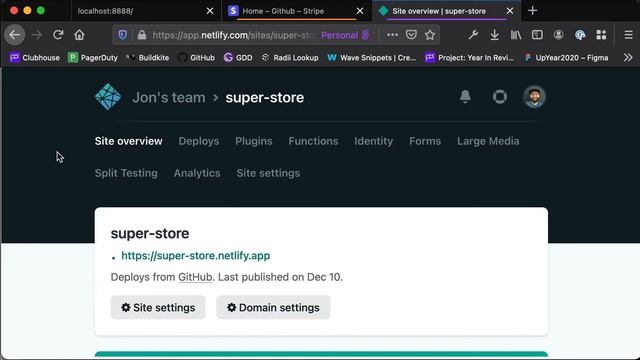The height and width of the screenshot is (360, 640).
Task: Open developer tools wrench icon
Action: (x=473, y=35)
